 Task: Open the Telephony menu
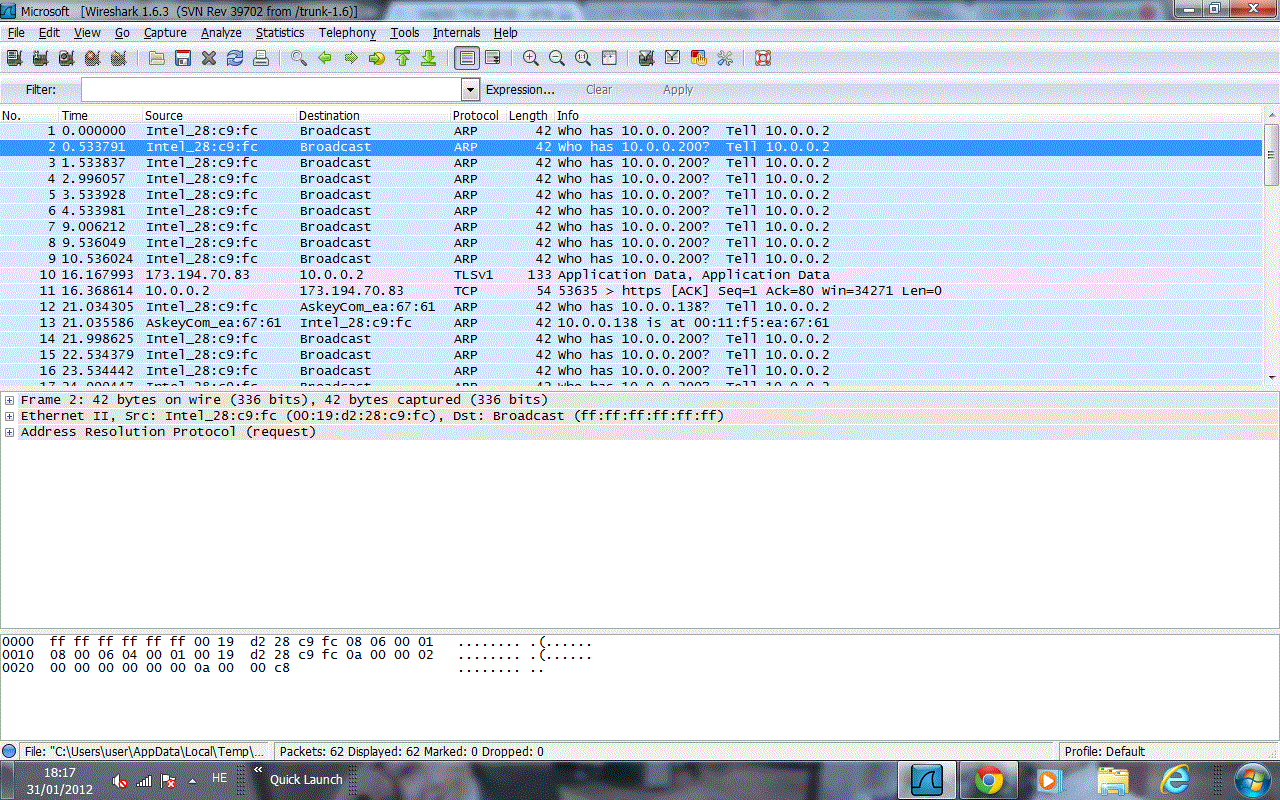point(347,33)
